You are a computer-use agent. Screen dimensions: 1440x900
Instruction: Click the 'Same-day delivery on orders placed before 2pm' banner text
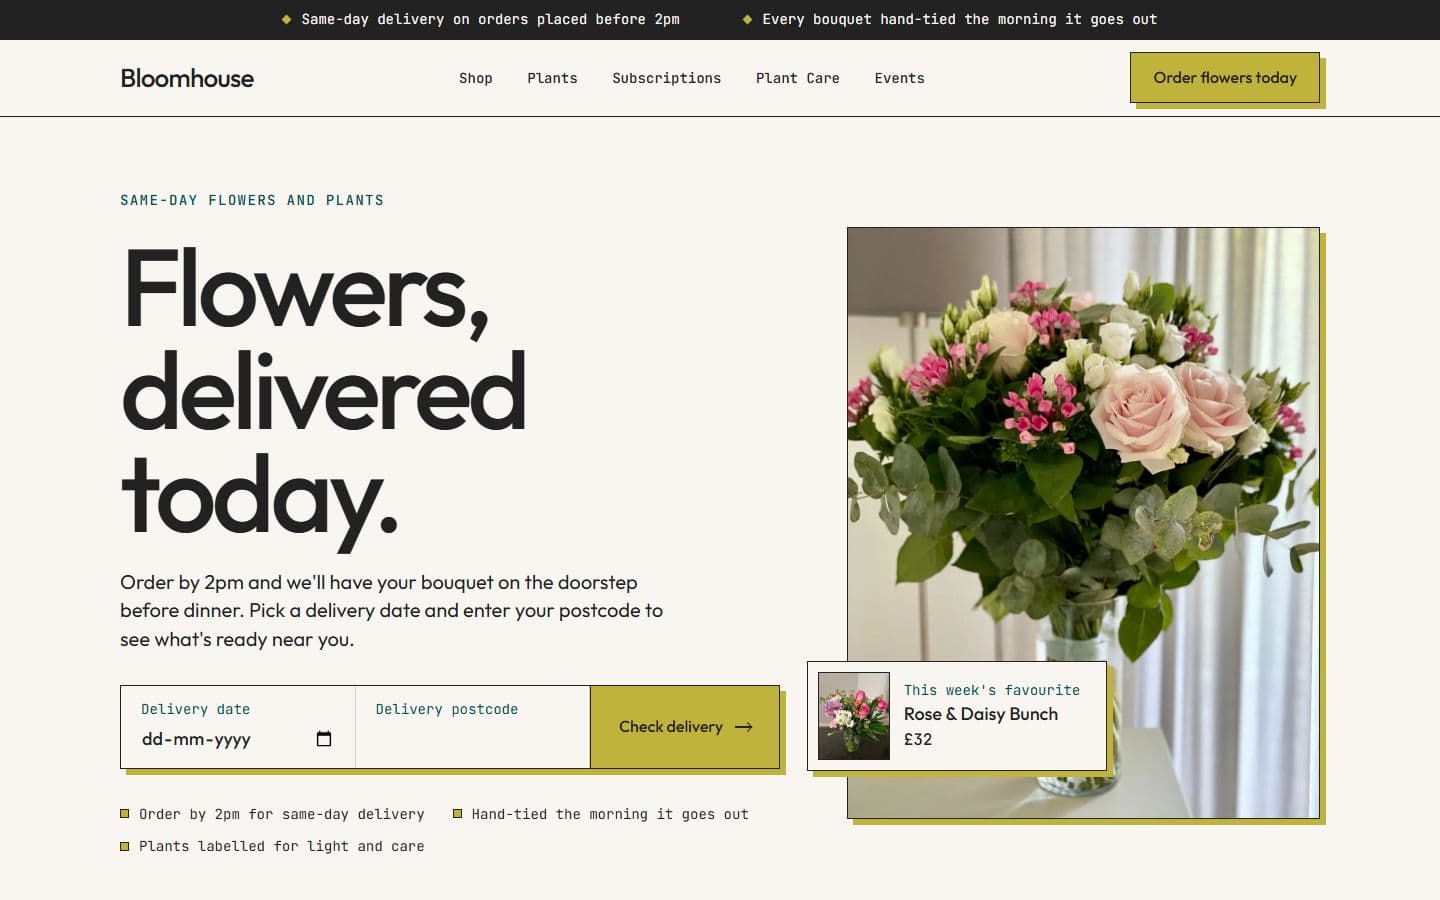point(491,19)
